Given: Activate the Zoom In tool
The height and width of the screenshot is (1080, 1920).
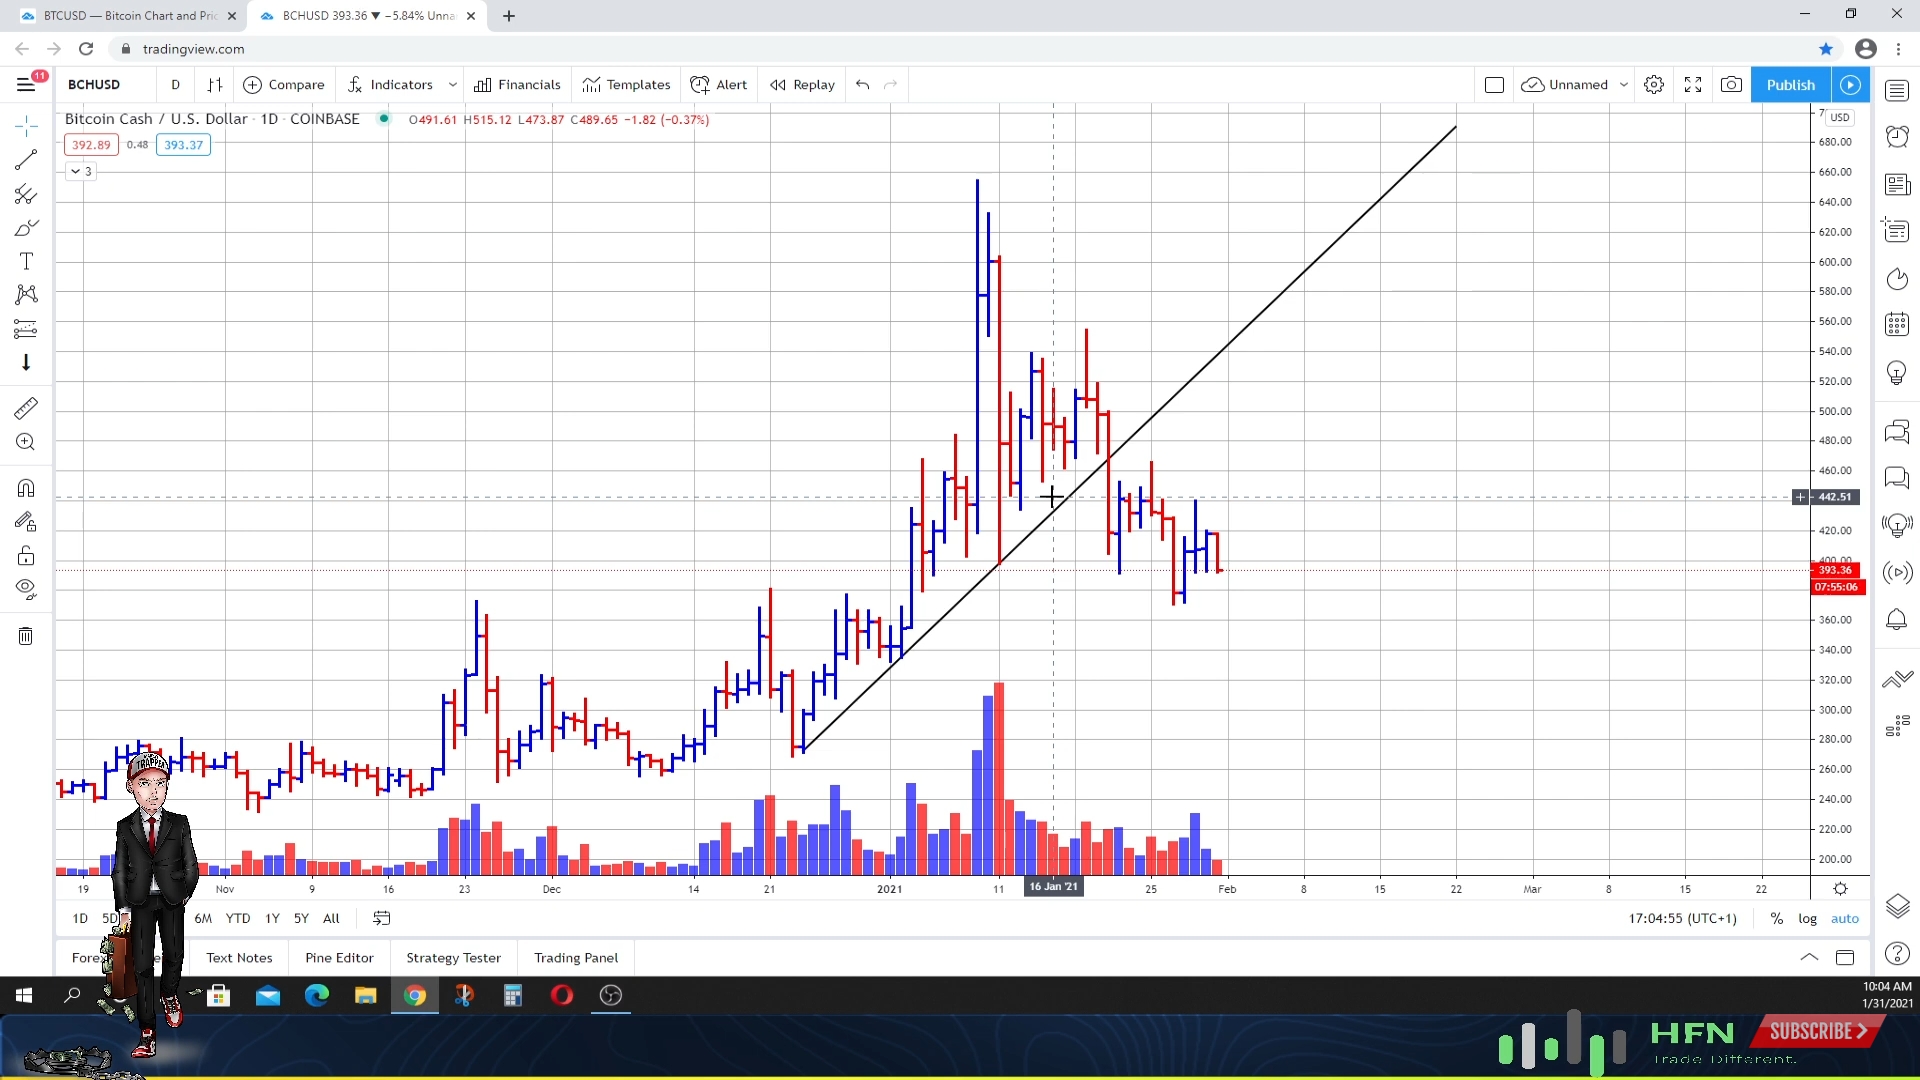Looking at the screenshot, I should (x=26, y=442).
